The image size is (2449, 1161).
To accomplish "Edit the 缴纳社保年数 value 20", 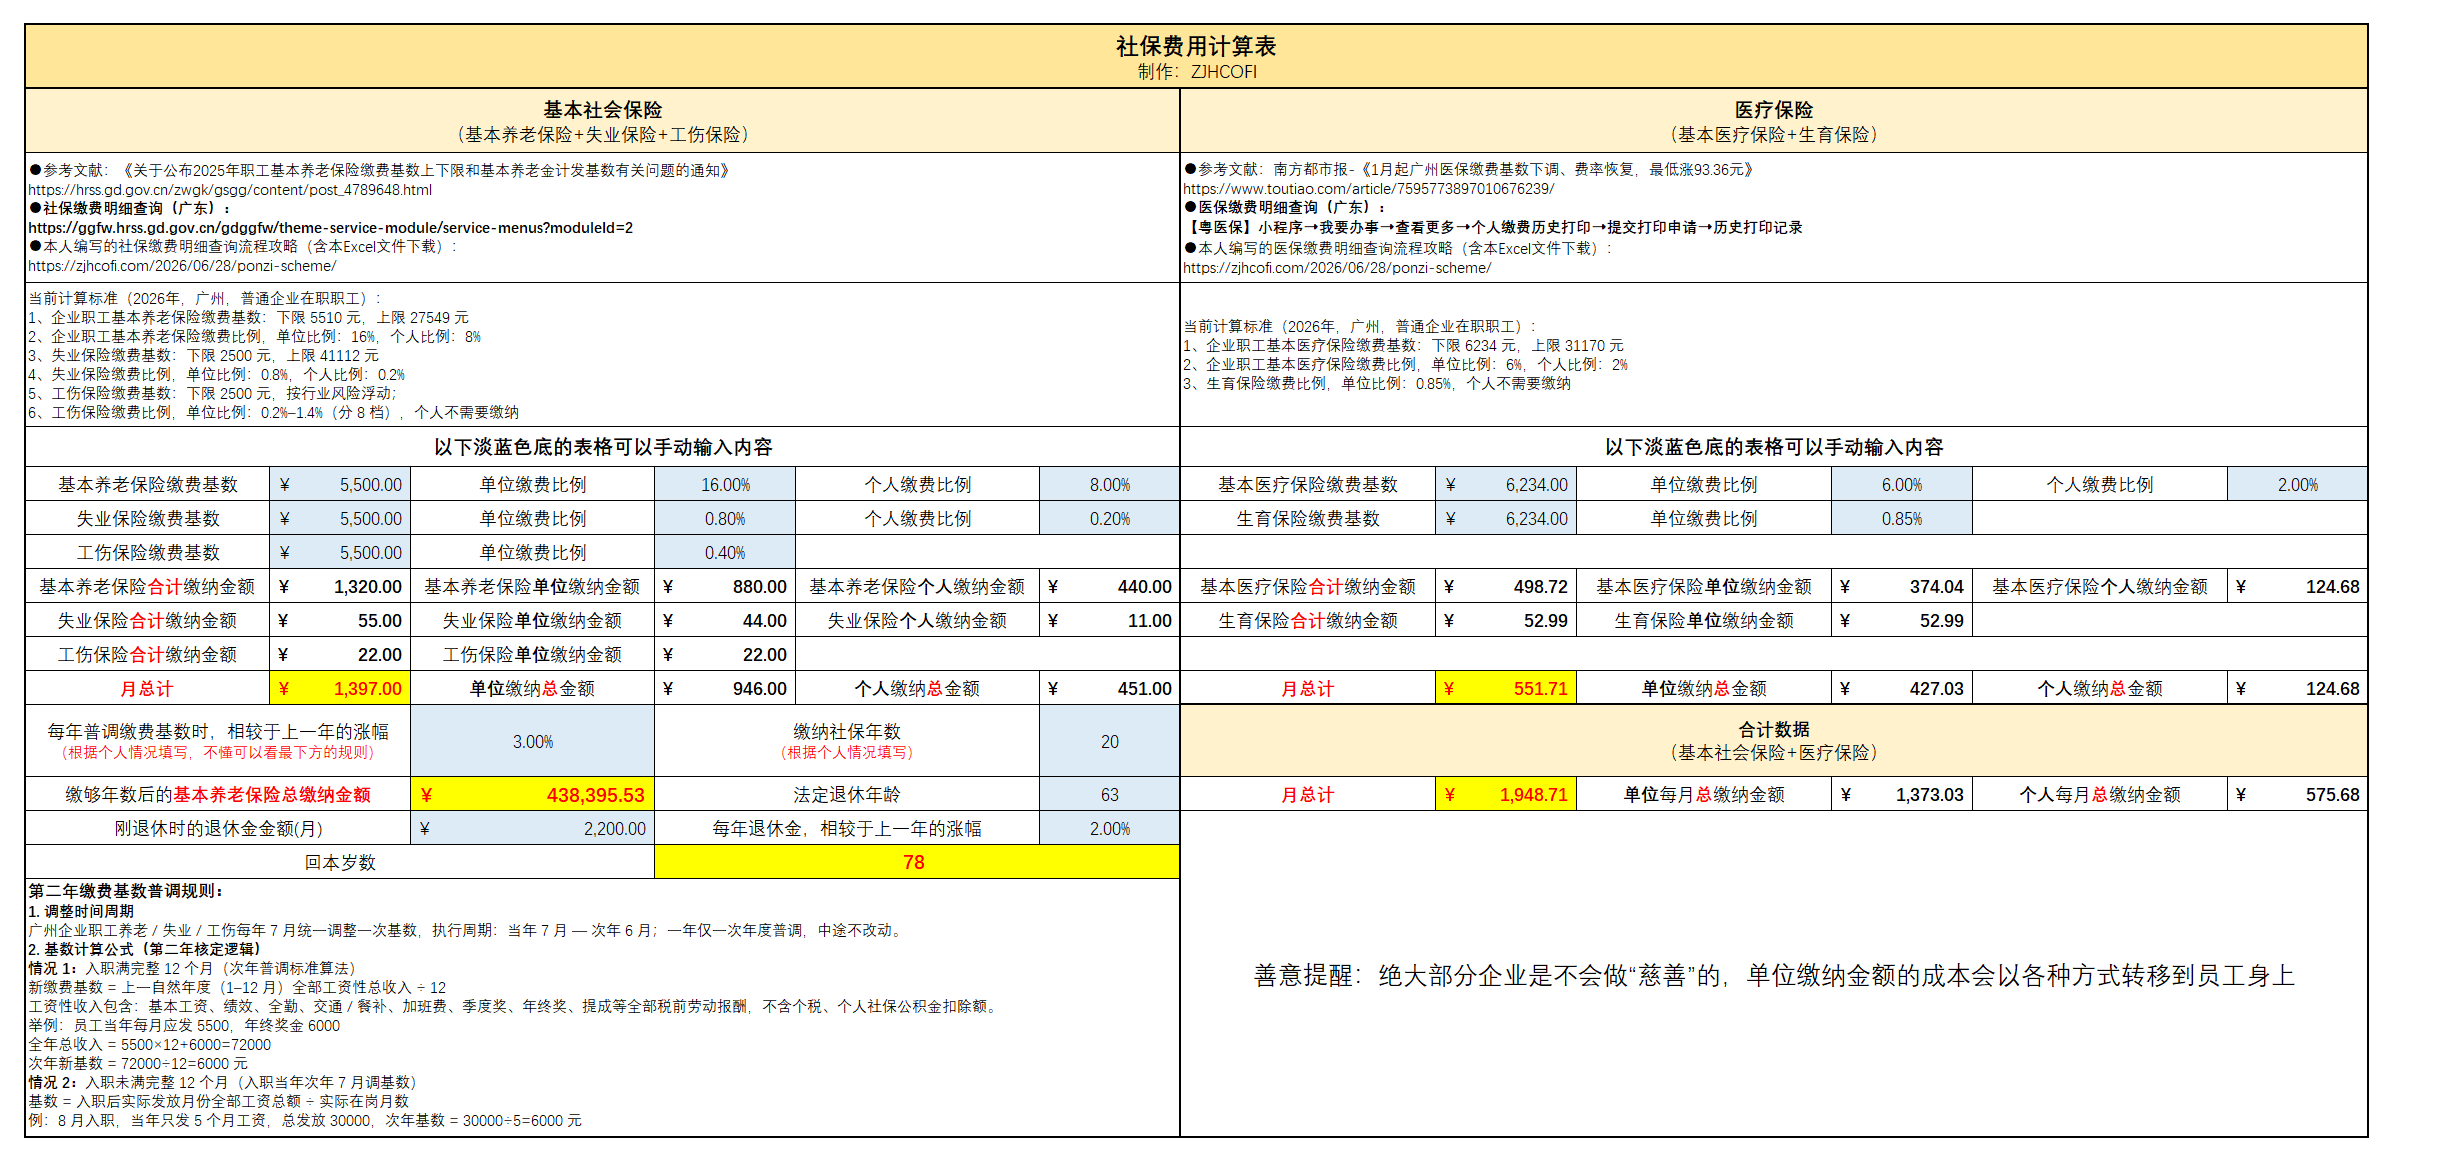I will [x=1110, y=742].
